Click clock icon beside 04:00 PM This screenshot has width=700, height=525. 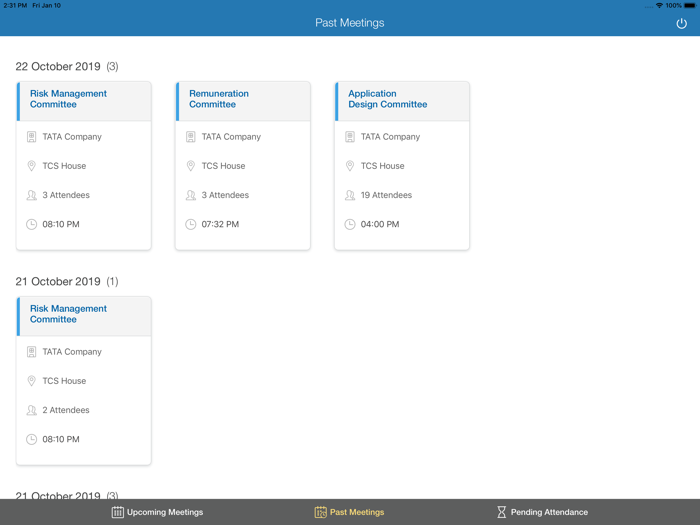(350, 224)
